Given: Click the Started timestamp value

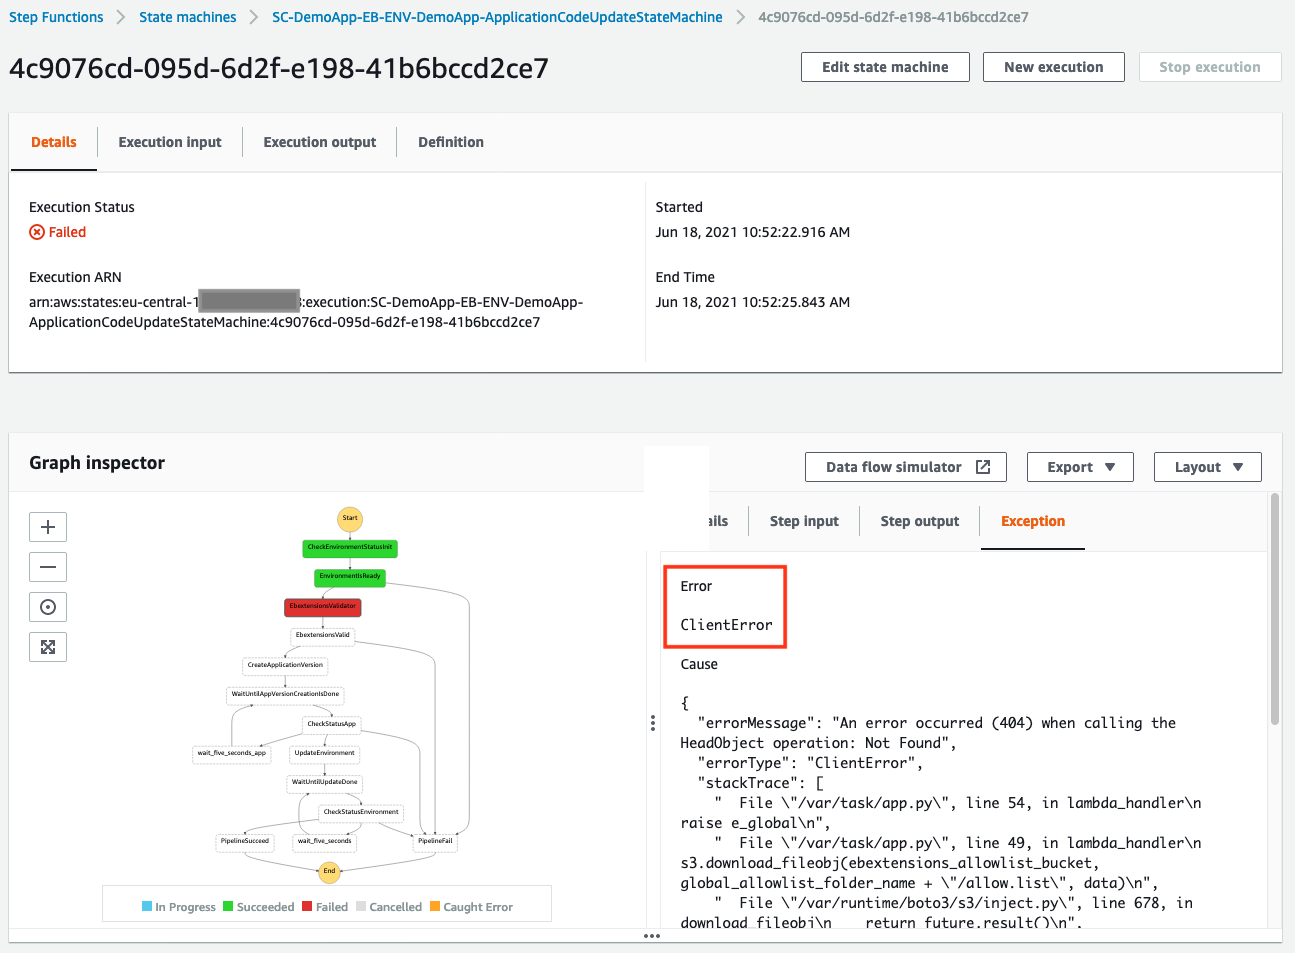Looking at the screenshot, I should pos(753,232).
